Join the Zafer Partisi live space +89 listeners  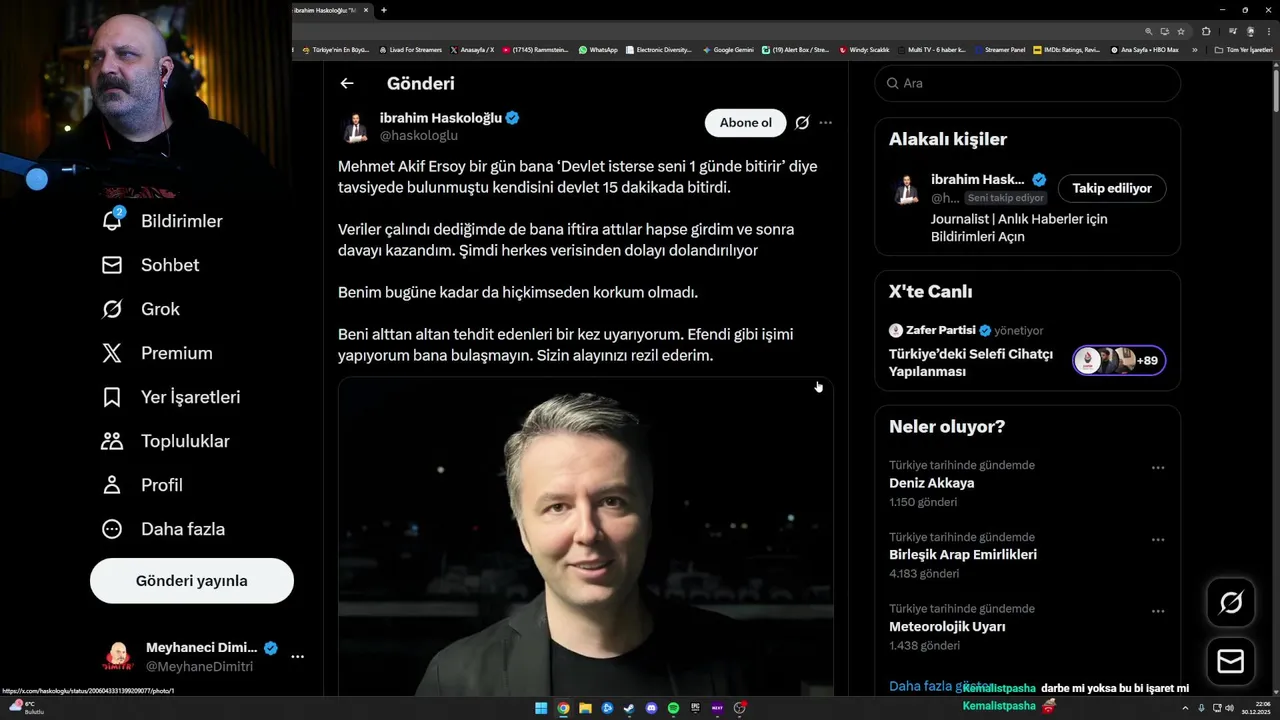tap(1119, 361)
